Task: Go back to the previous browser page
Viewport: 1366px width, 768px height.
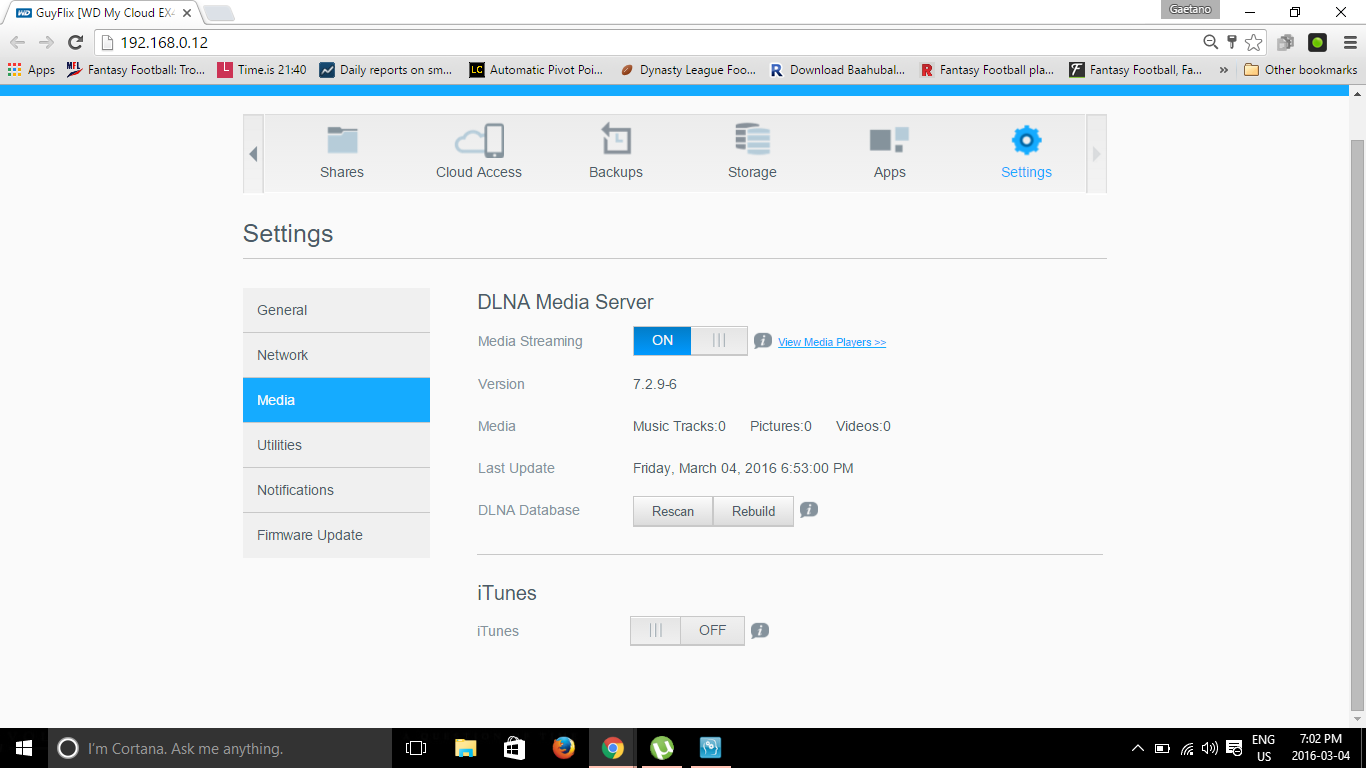Action: coord(18,42)
